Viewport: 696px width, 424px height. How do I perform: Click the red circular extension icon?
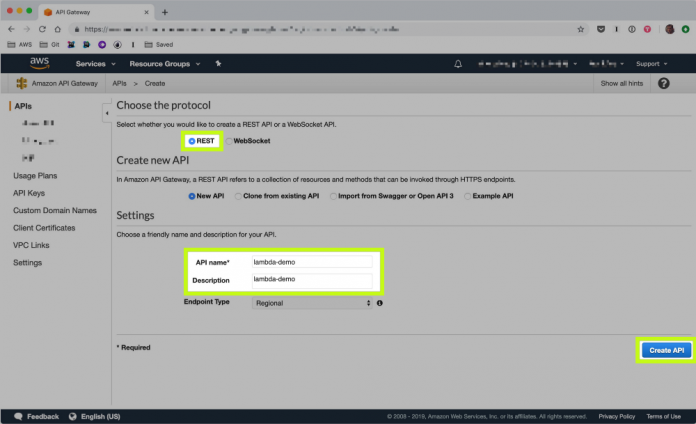(648, 29)
